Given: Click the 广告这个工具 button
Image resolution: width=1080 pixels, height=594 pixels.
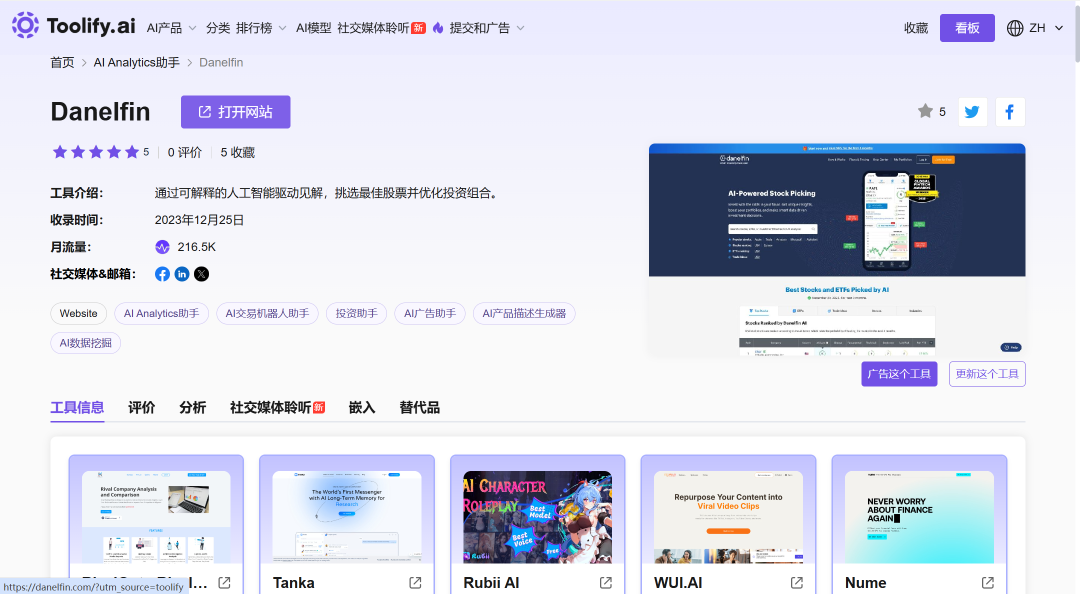Looking at the screenshot, I should pos(899,374).
